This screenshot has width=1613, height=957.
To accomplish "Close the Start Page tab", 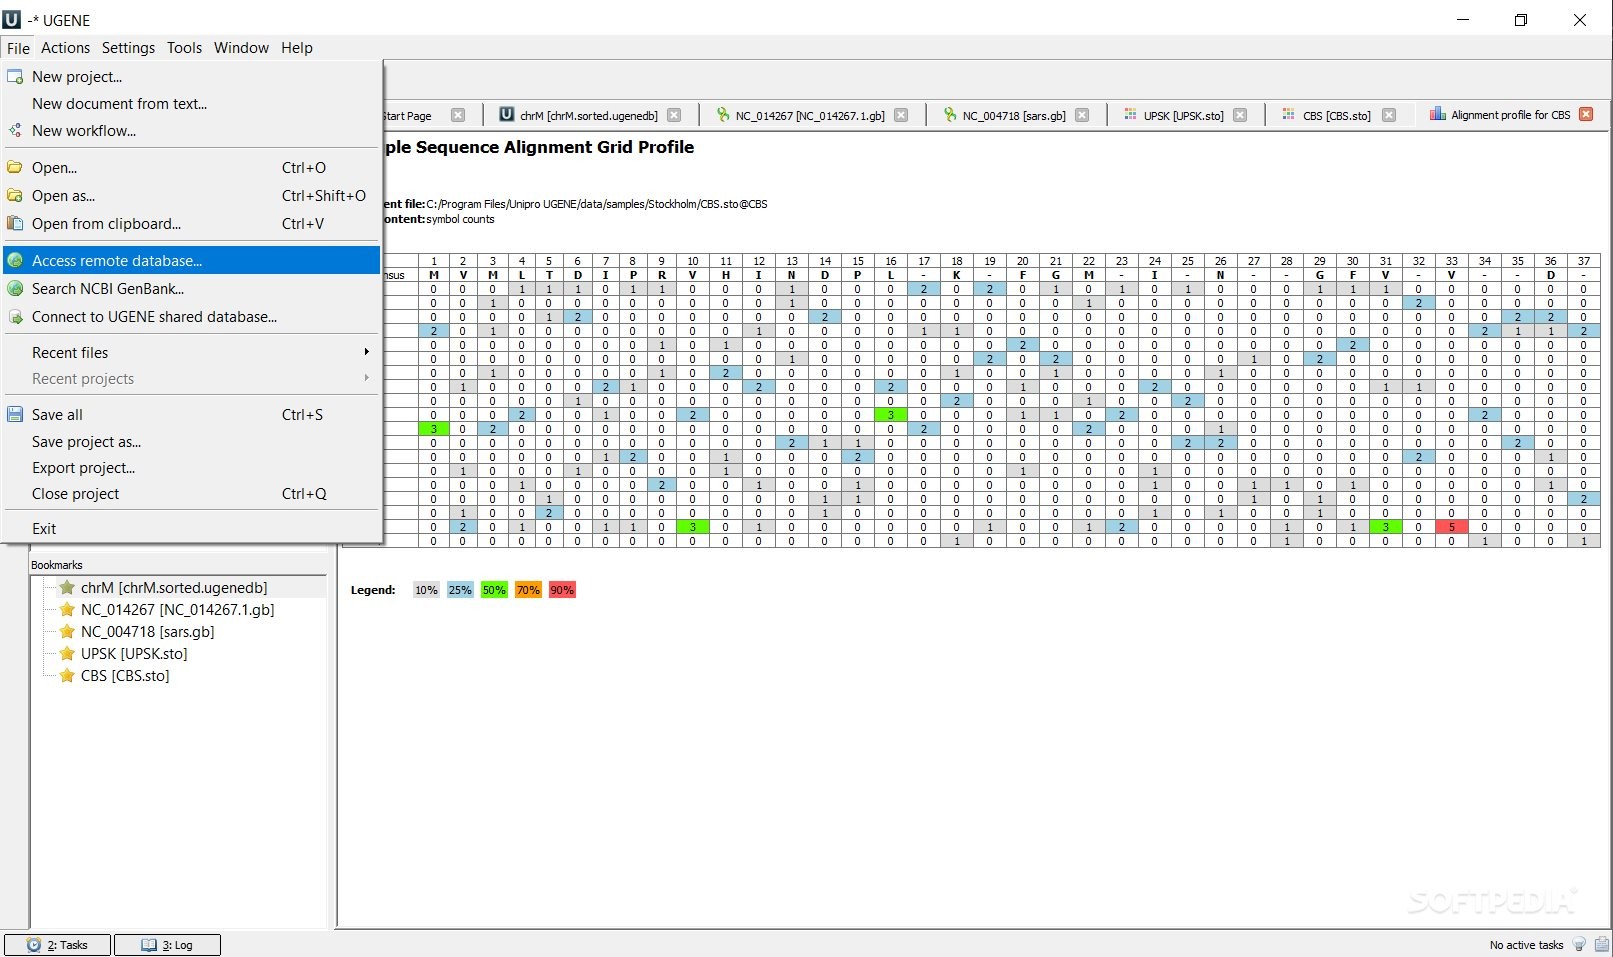I will pos(458,115).
